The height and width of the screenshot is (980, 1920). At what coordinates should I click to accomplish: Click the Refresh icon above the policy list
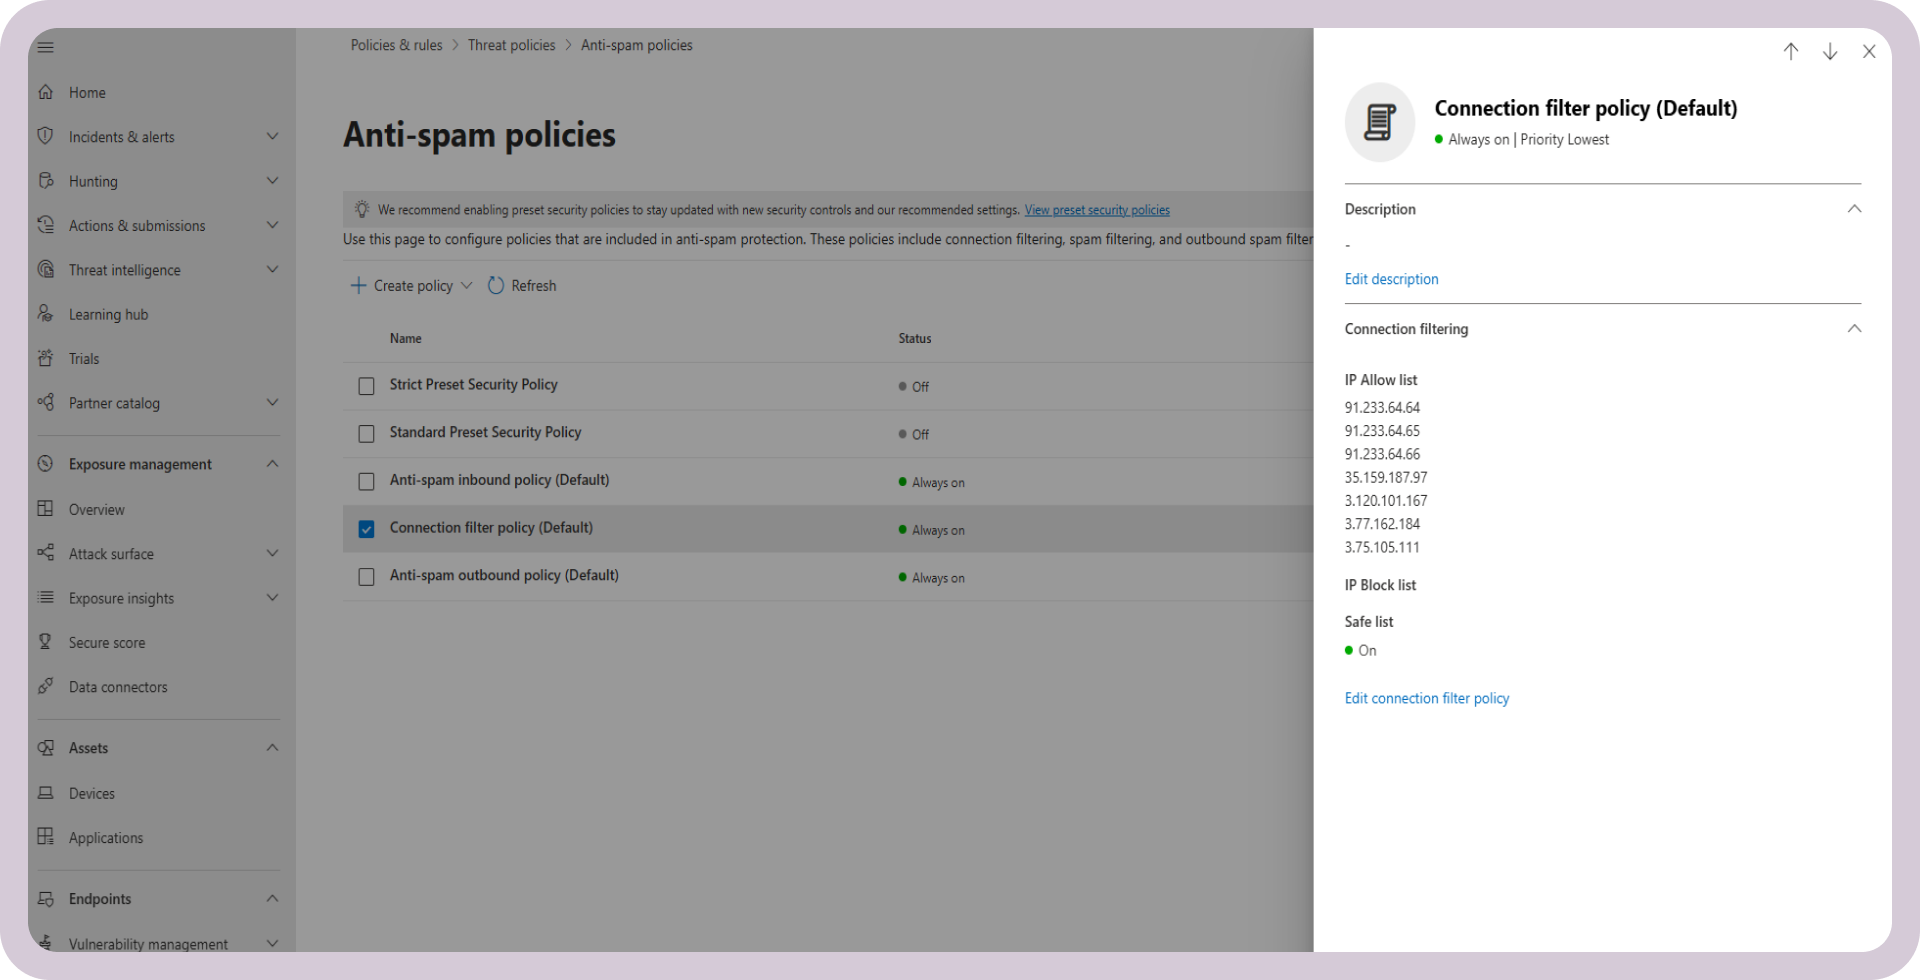tap(497, 285)
